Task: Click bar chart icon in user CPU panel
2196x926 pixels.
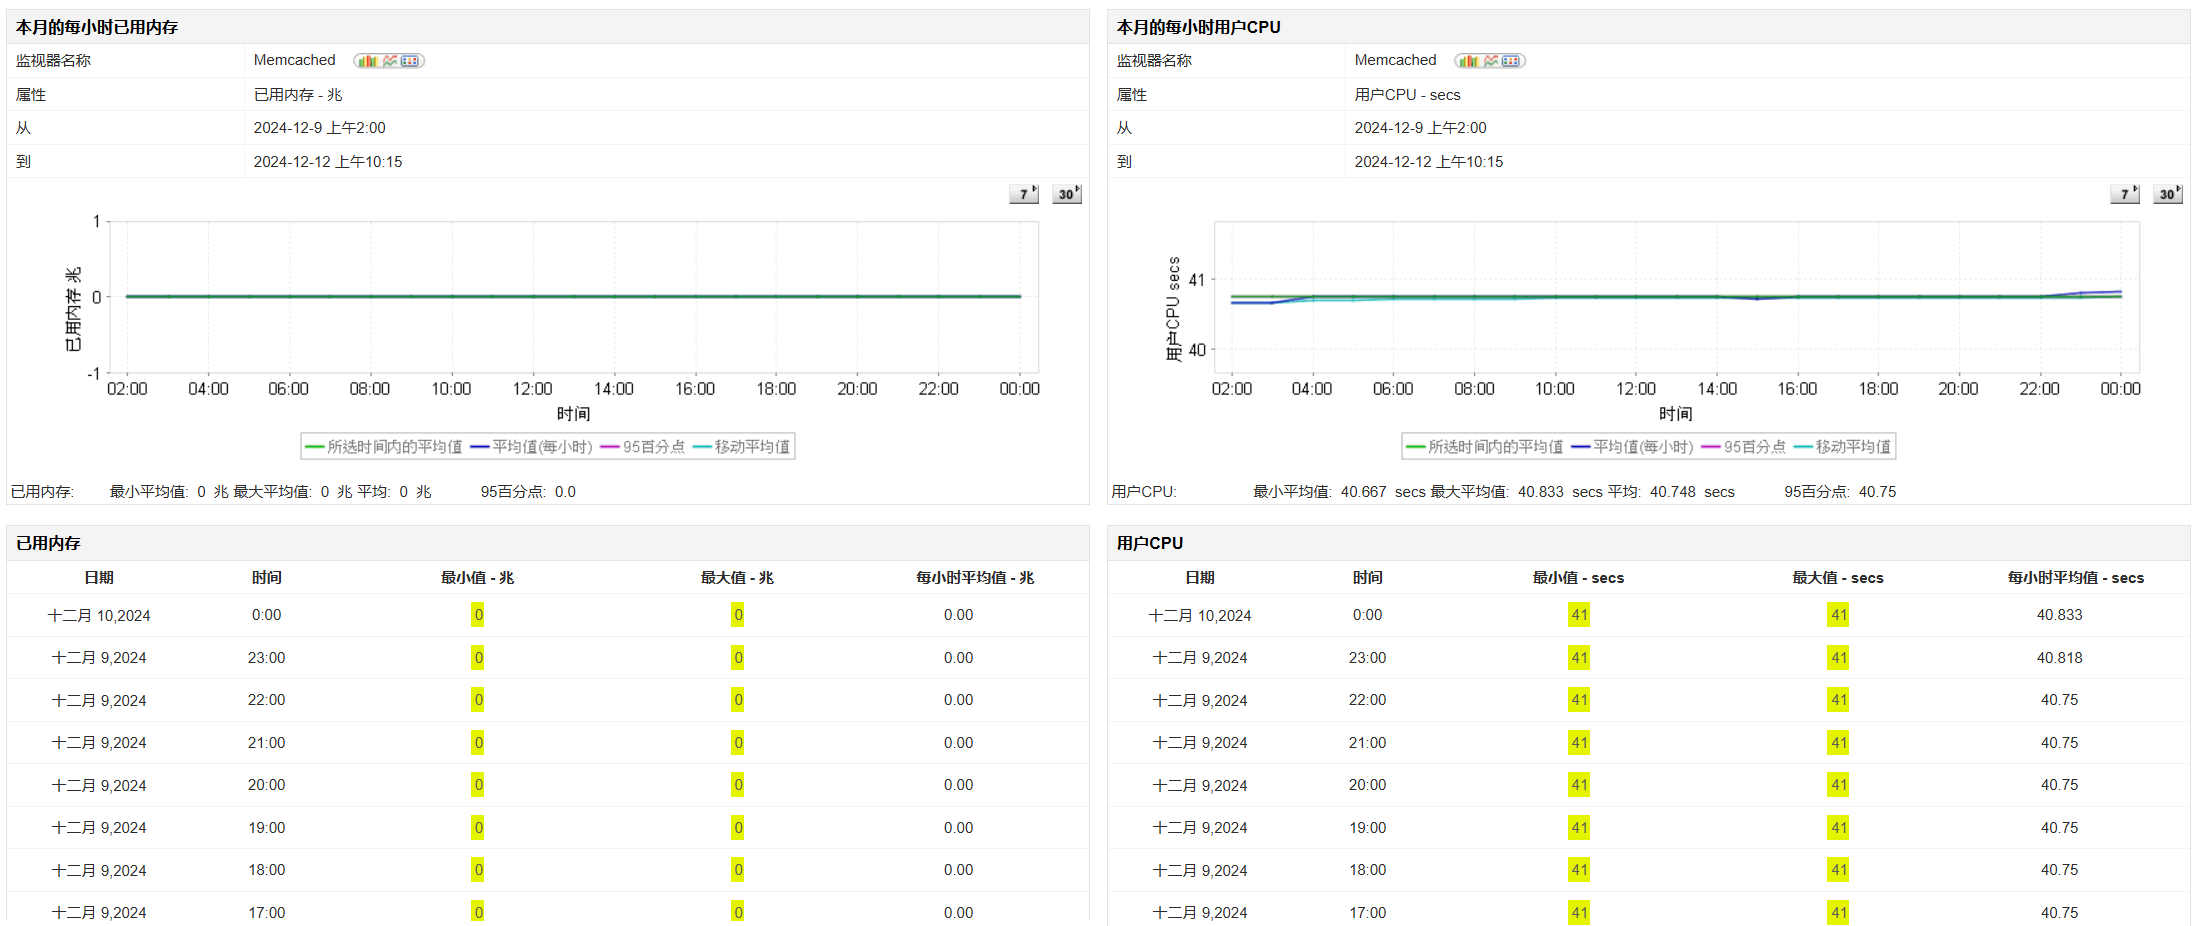Action: (x=1469, y=61)
